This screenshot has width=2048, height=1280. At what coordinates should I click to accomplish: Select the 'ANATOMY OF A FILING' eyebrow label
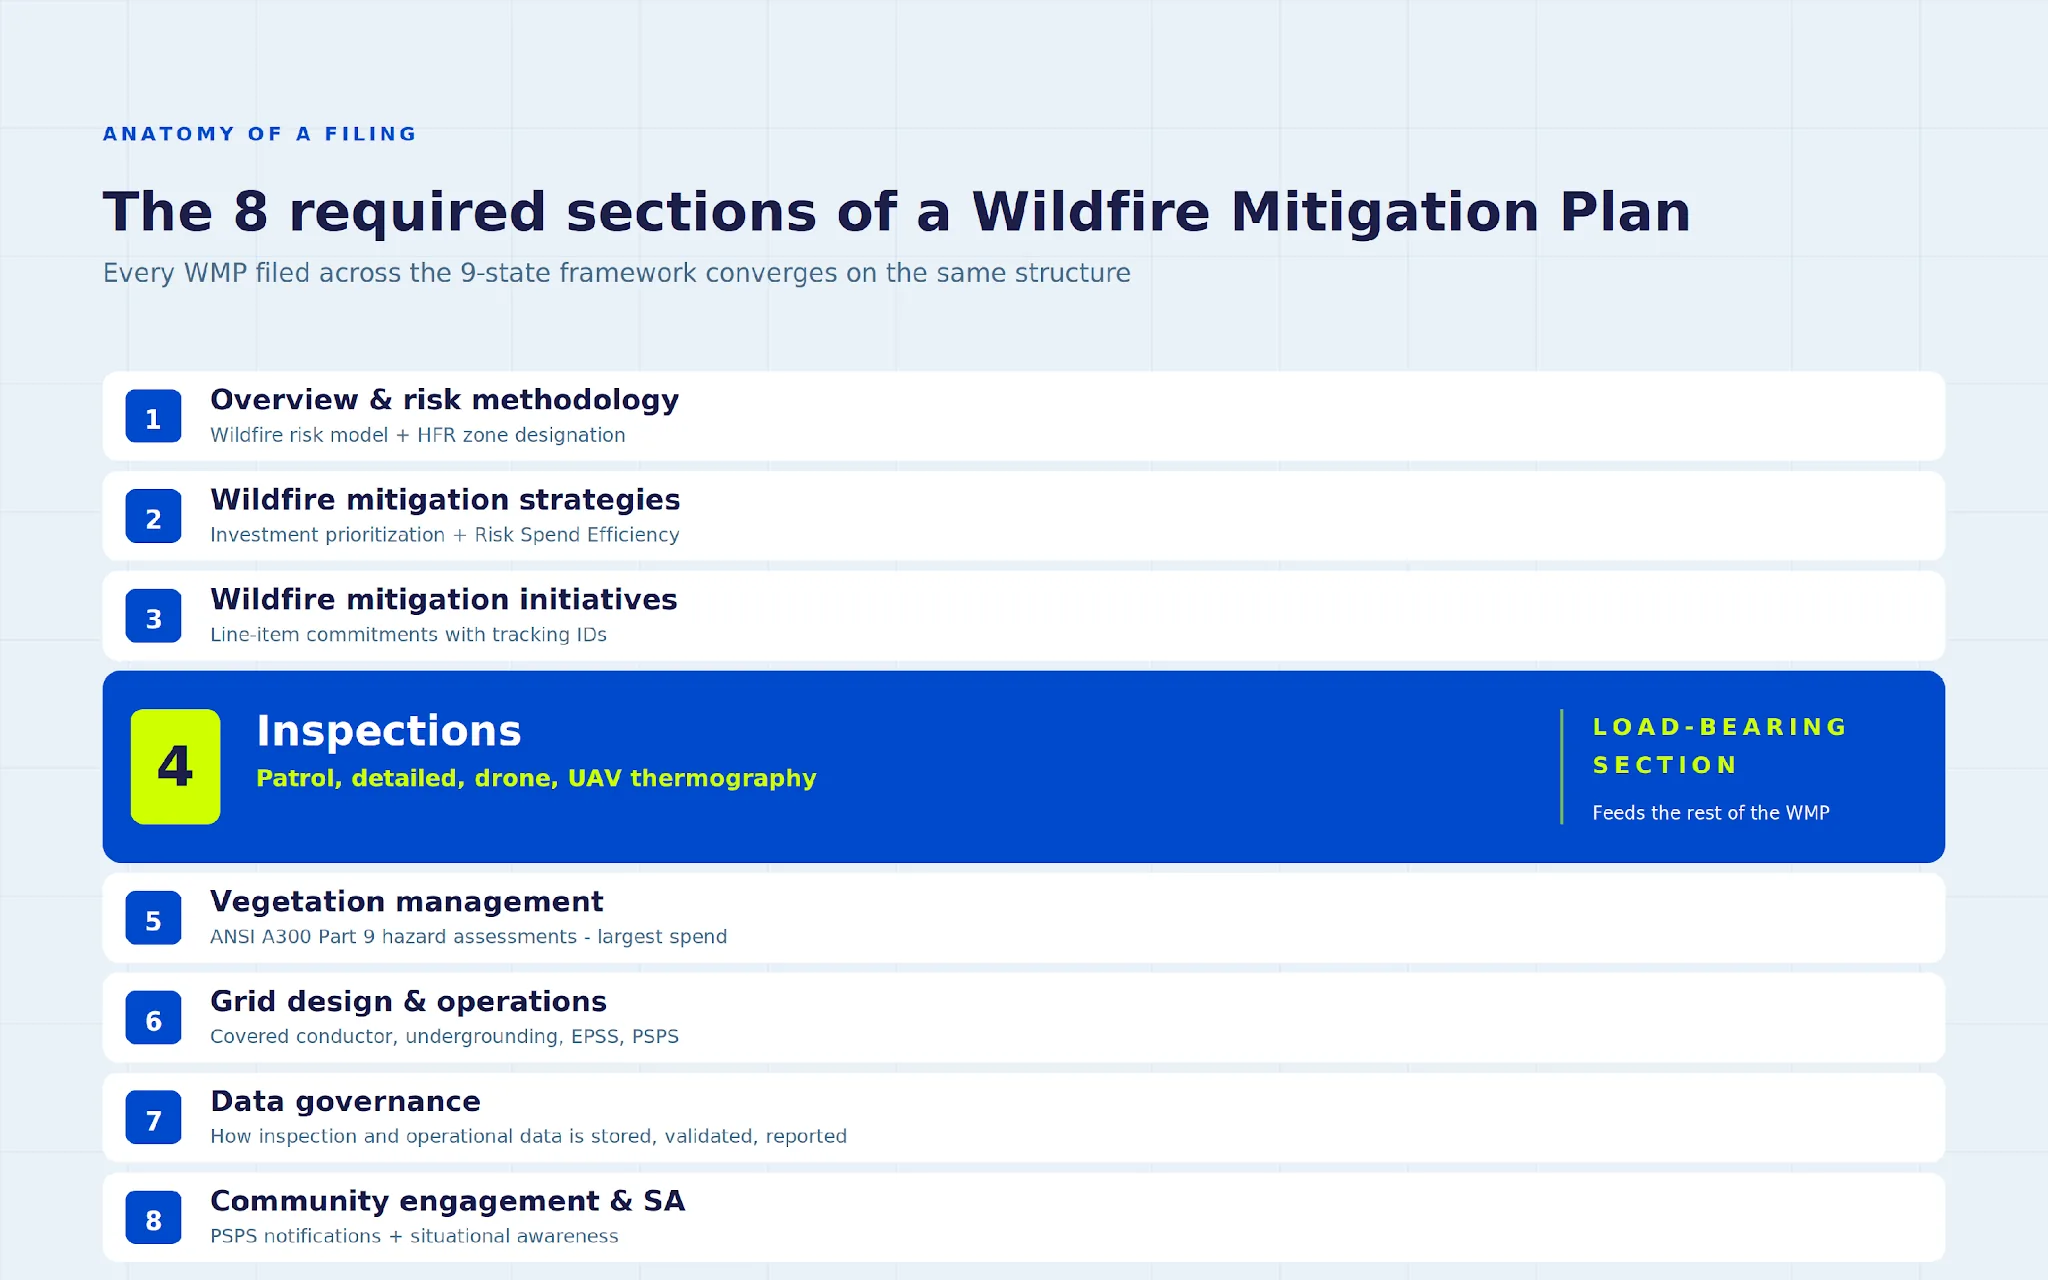[260, 134]
